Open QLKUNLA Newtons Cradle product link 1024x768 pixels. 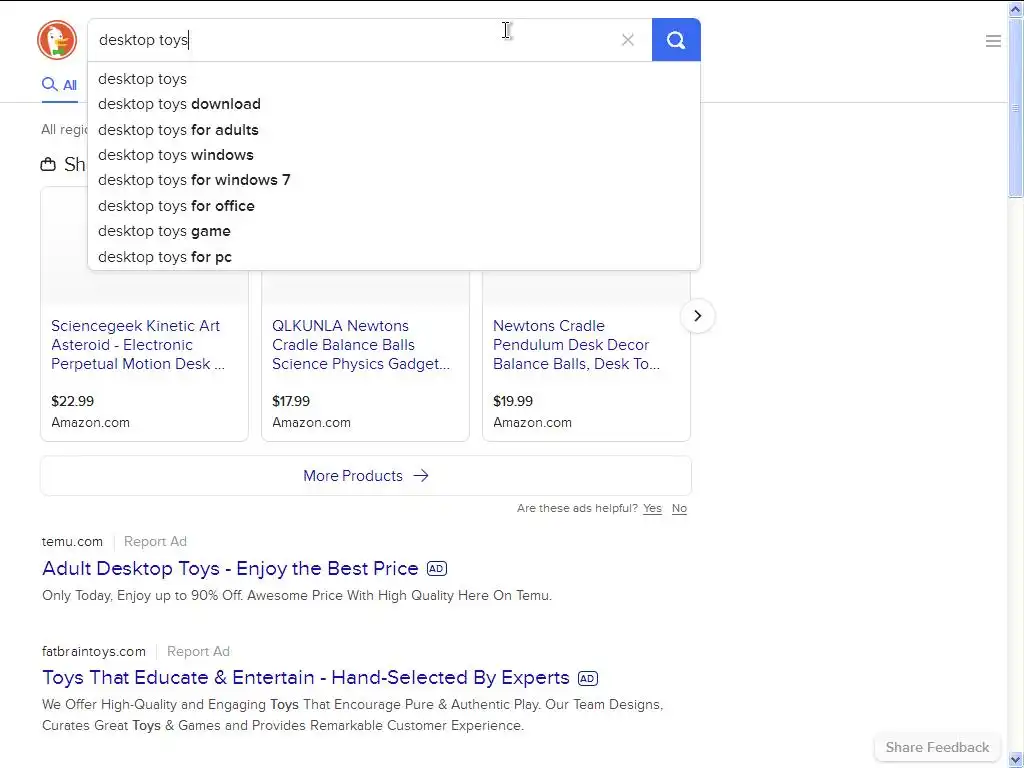(x=360, y=345)
